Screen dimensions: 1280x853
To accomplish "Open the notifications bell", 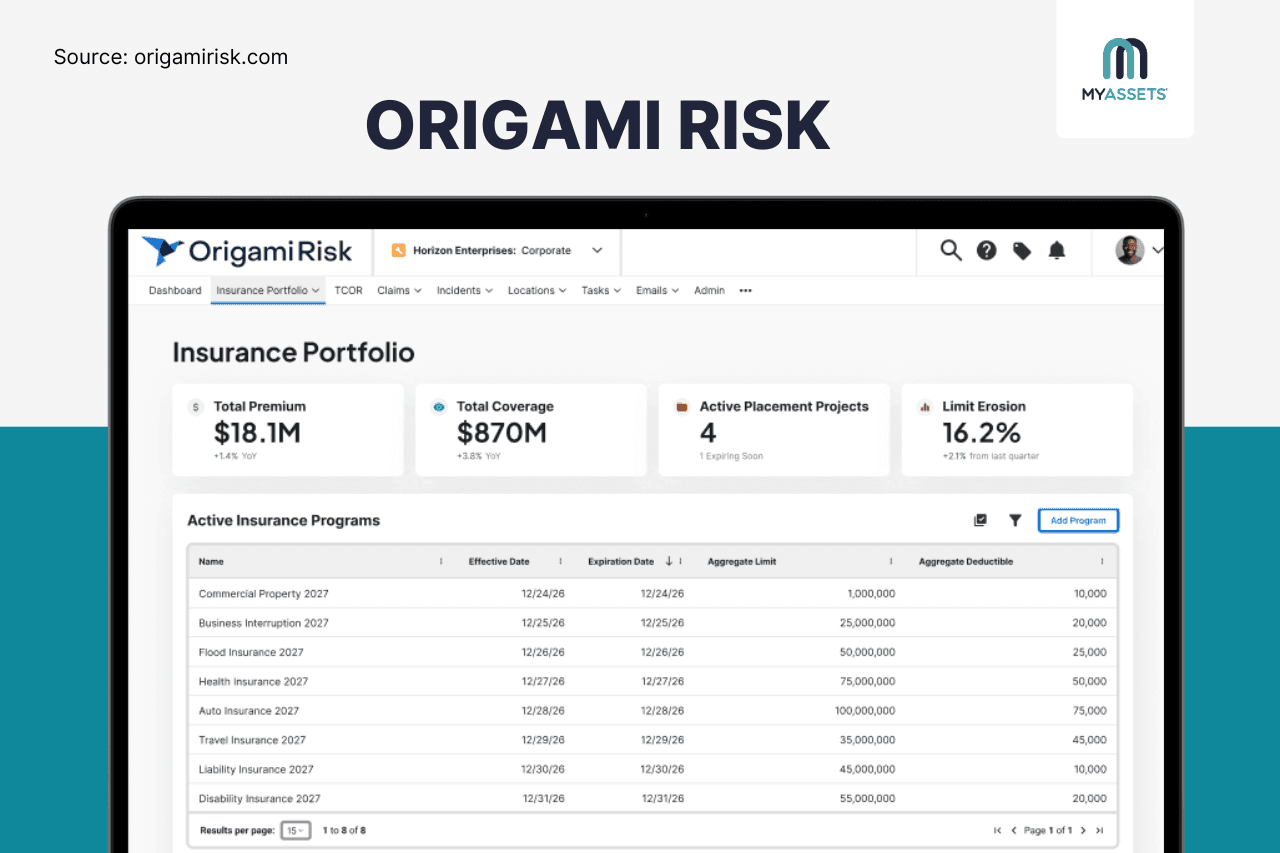I will 1057,251.
